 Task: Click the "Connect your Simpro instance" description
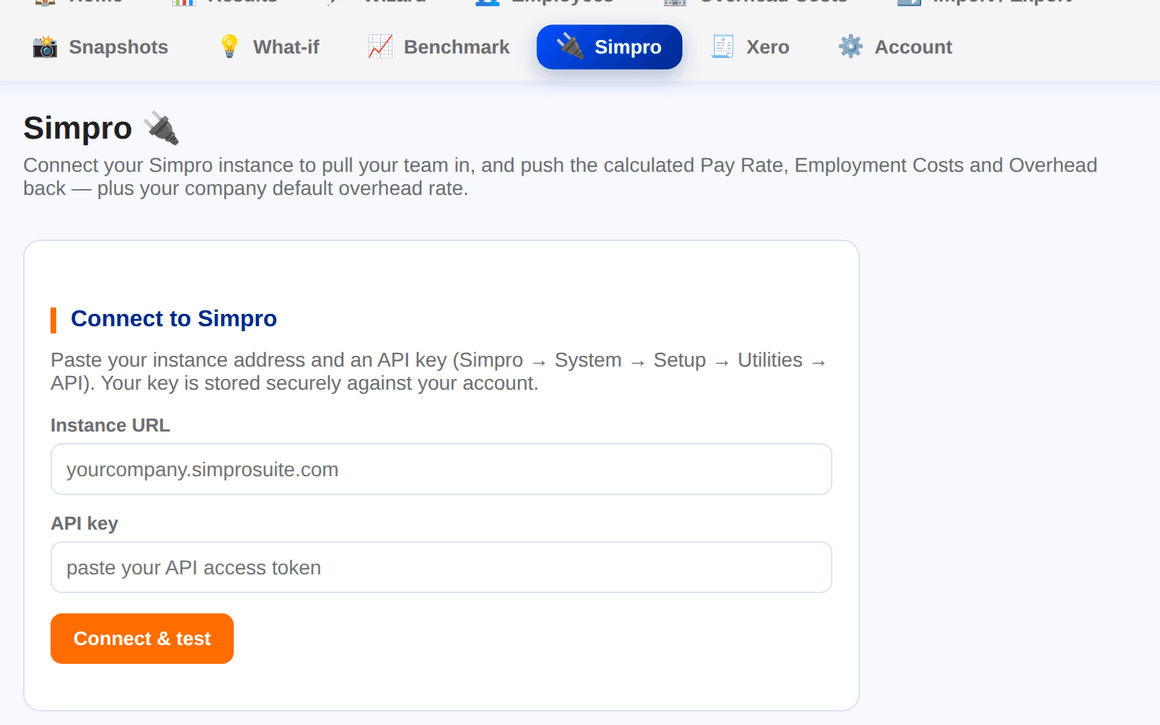pyautogui.click(x=560, y=176)
